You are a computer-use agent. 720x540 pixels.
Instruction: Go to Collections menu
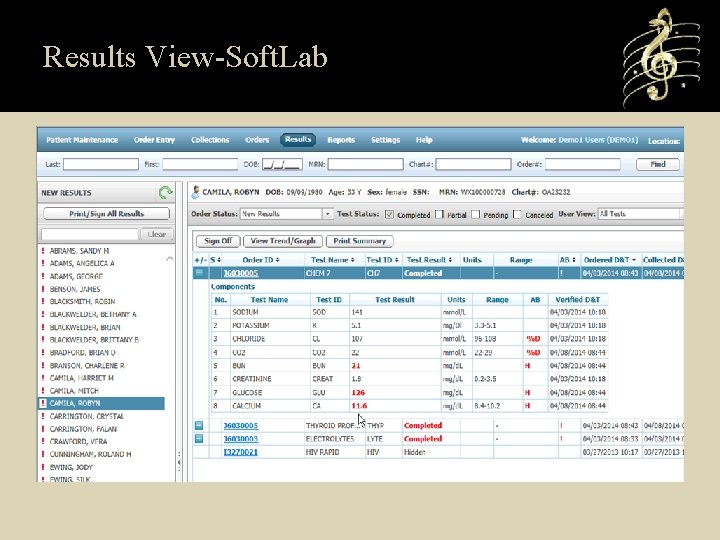point(210,140)
